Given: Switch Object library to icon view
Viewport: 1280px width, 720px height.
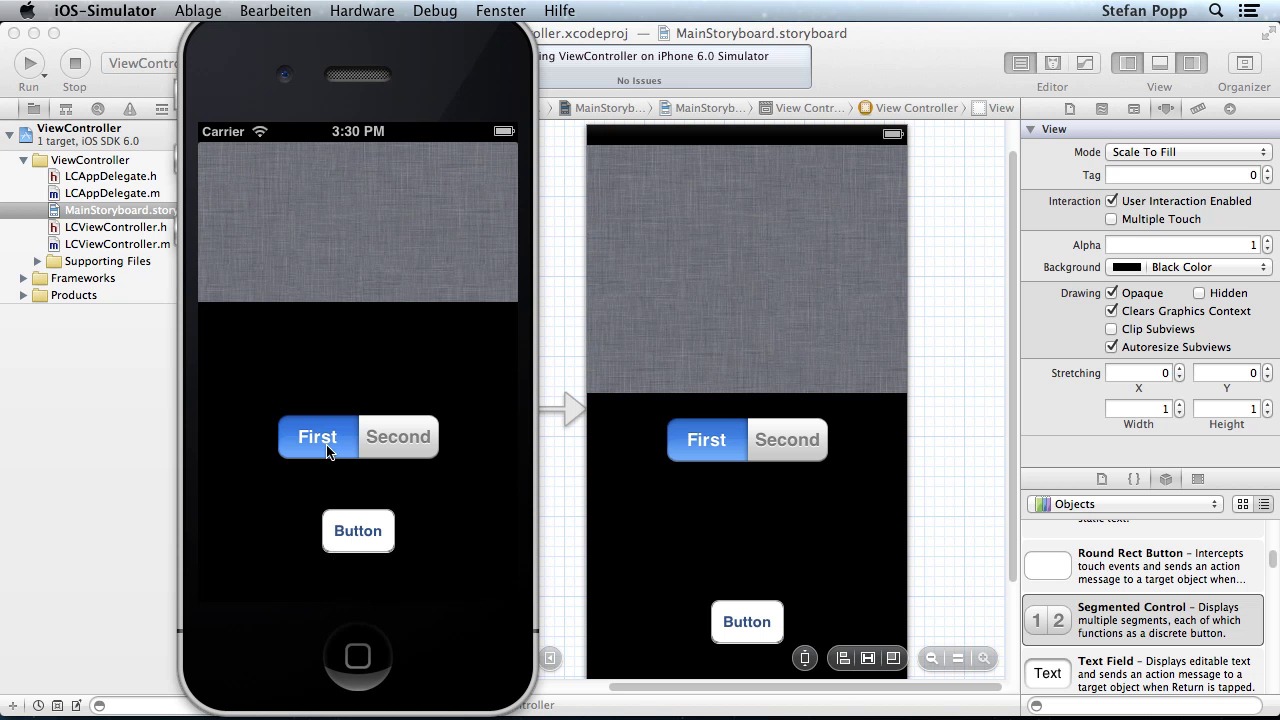Looking at the screenshot, I should [x=1243, y=504].
